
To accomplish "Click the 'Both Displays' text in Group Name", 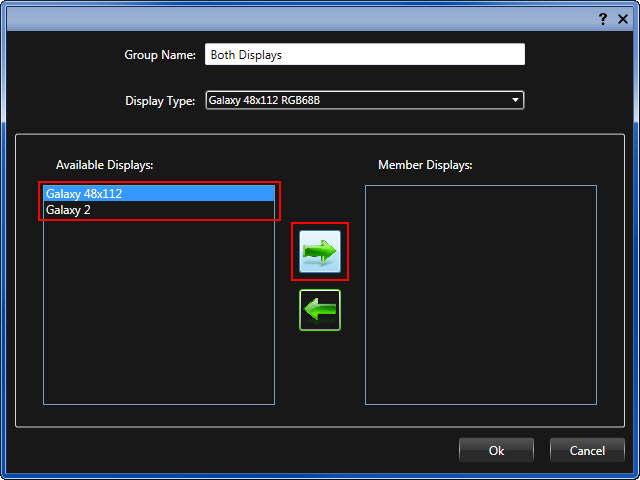I will (x=246, y=55).
